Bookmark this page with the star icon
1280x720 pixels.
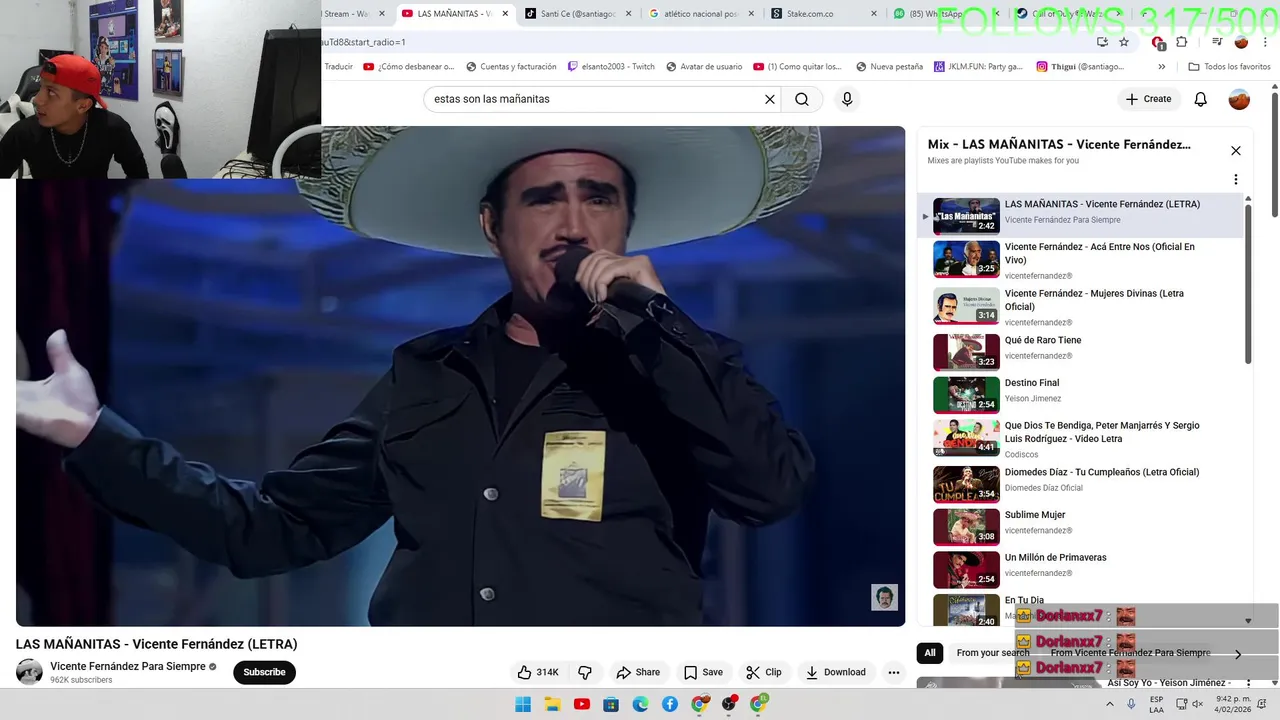point(1124,42)
